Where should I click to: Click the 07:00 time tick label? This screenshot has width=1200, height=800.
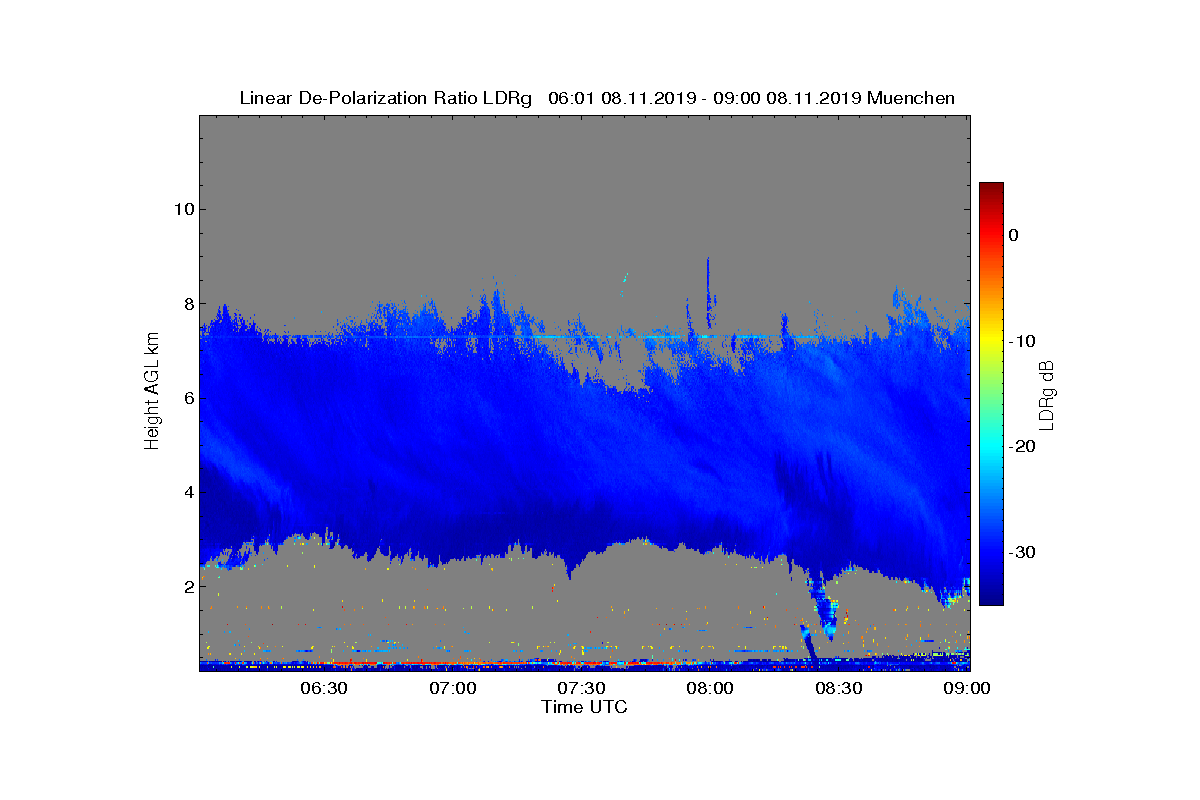click(453, 688)
